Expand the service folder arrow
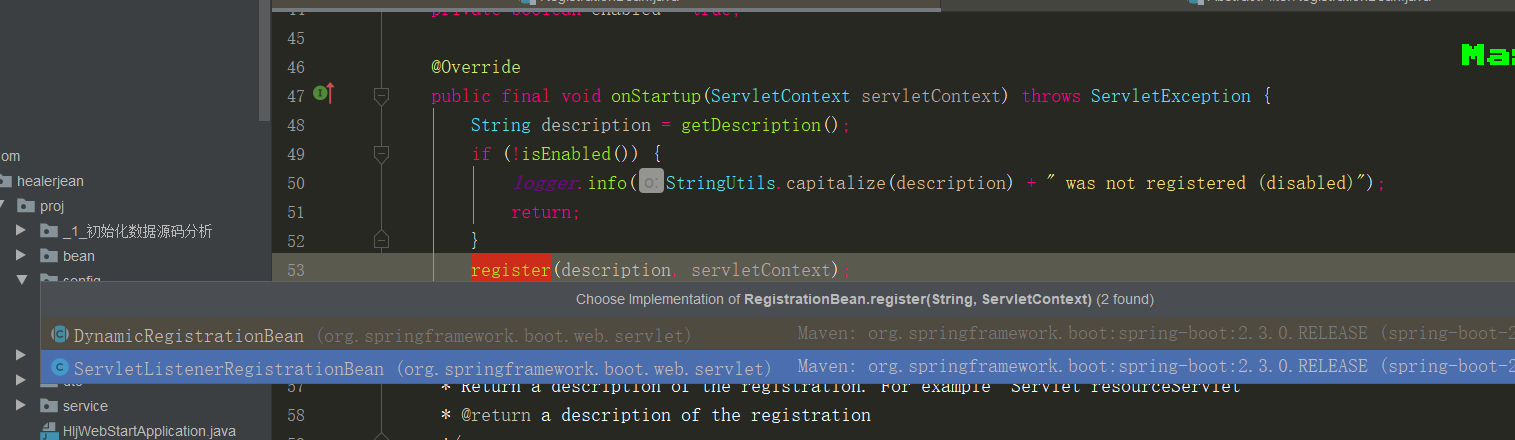This screenshot has width=1515, height=440. pyautogui.click(x=21, y=406)
